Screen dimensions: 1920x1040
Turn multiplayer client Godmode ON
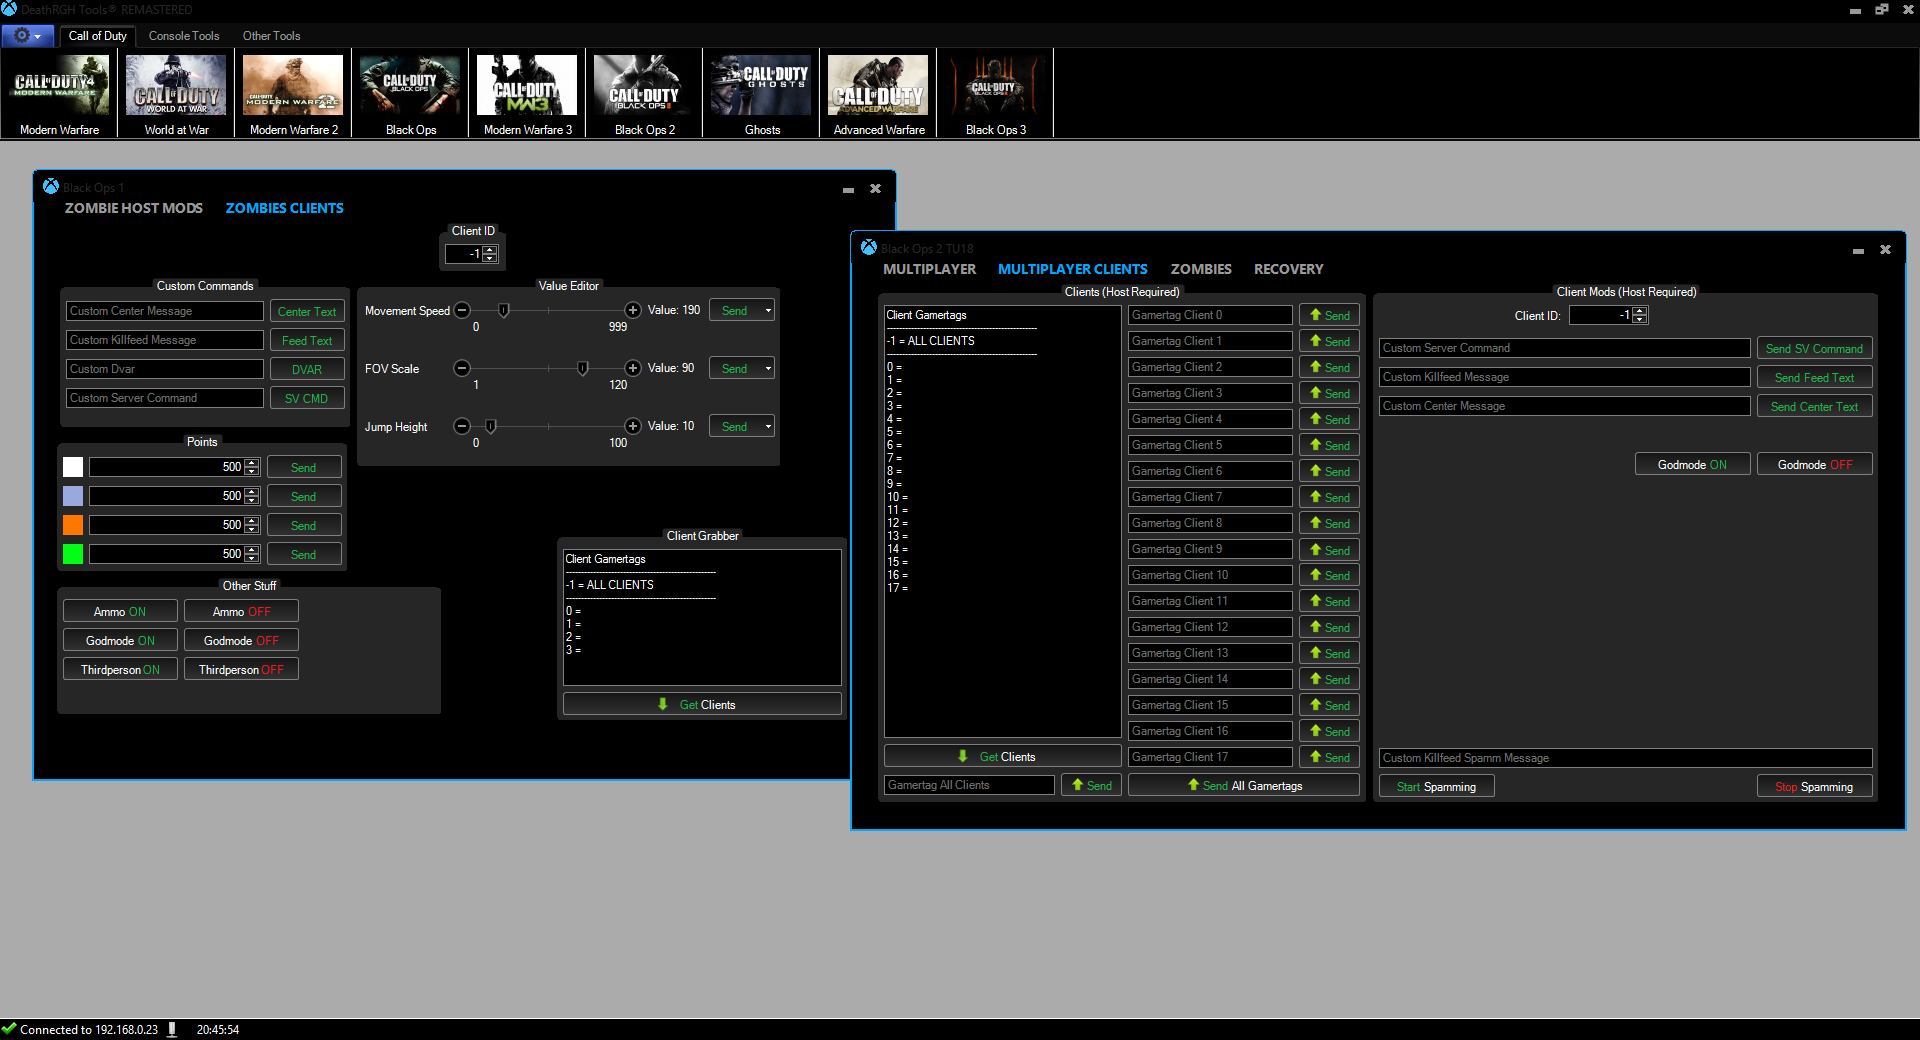click(1692, 465)
